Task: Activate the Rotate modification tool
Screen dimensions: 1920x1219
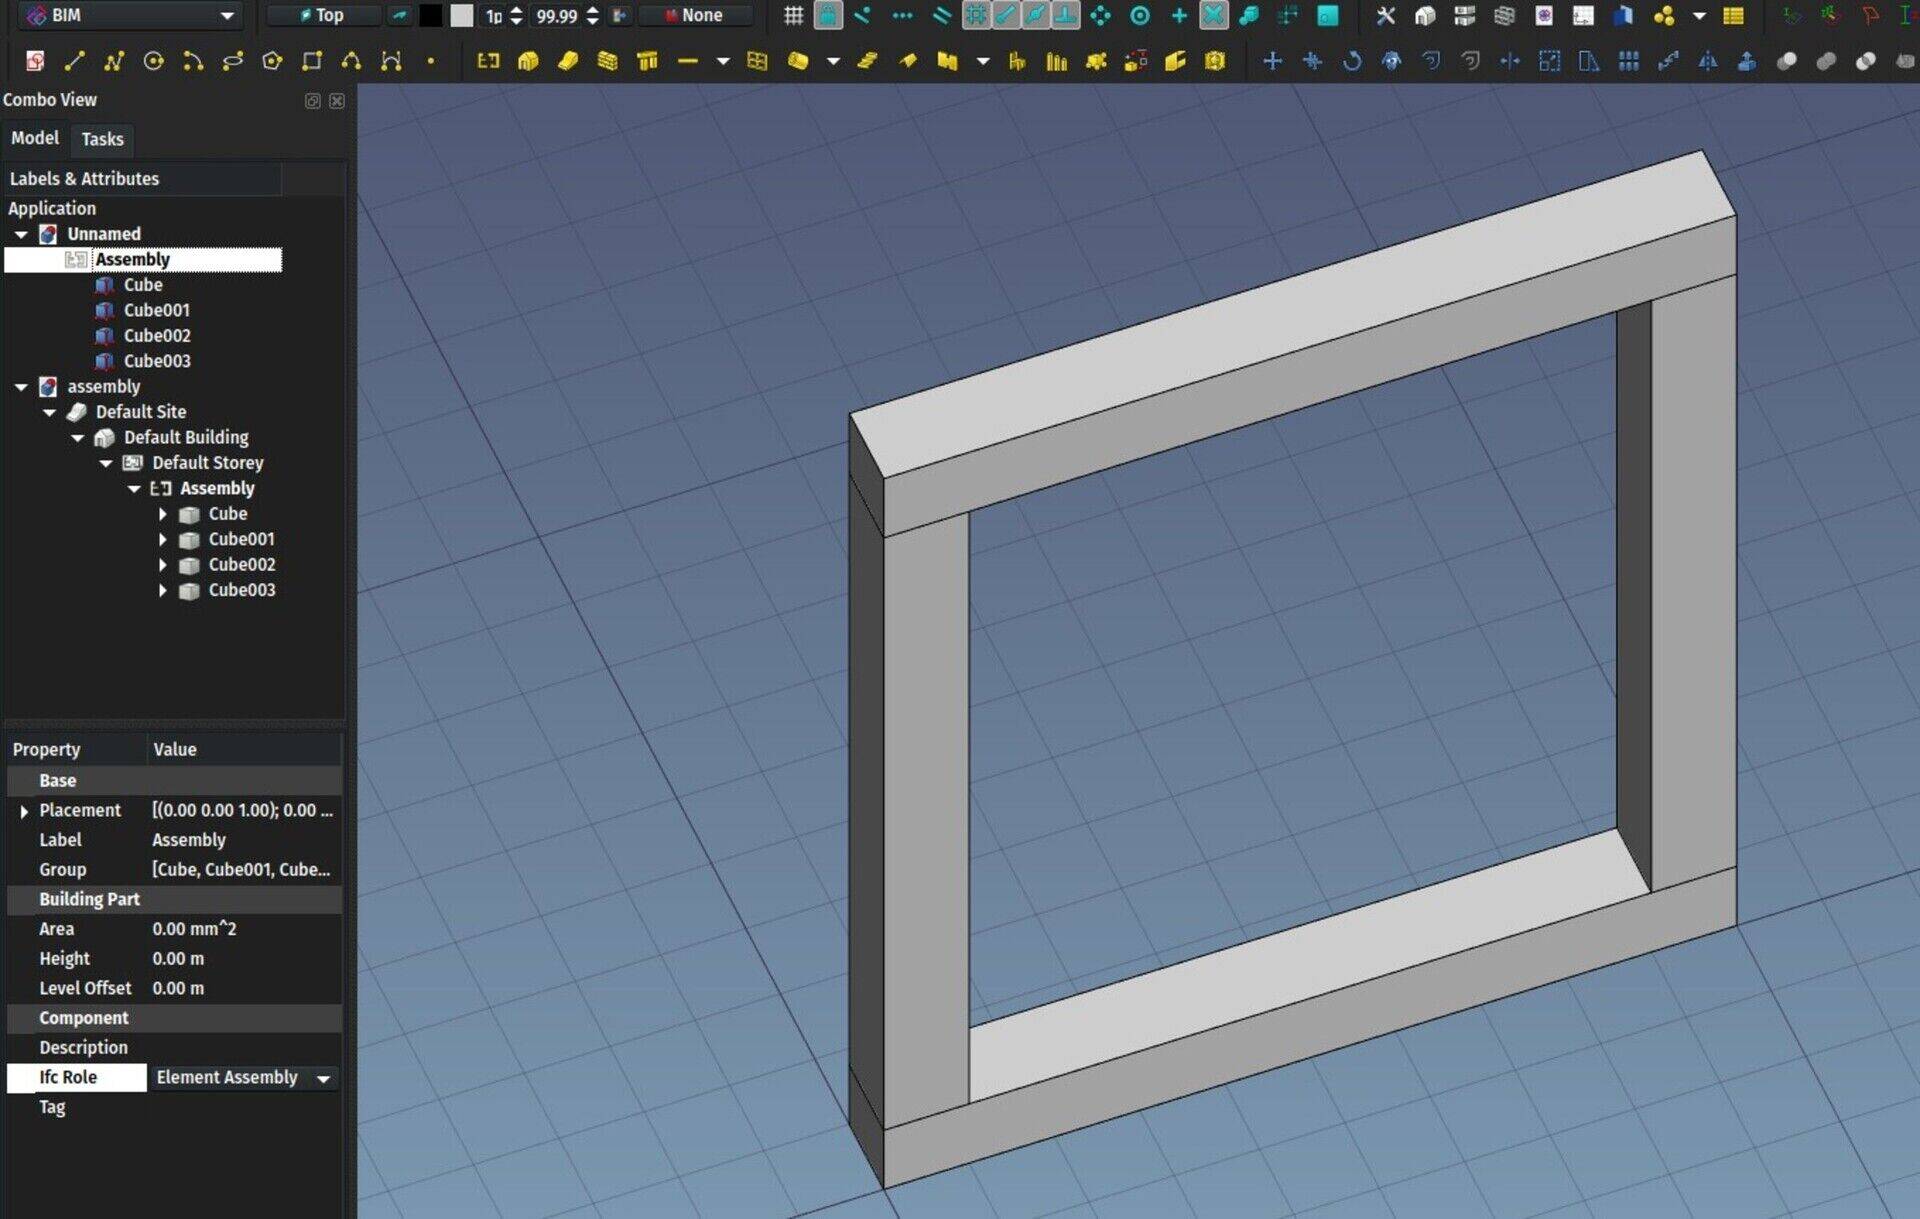Action: 1351,61
